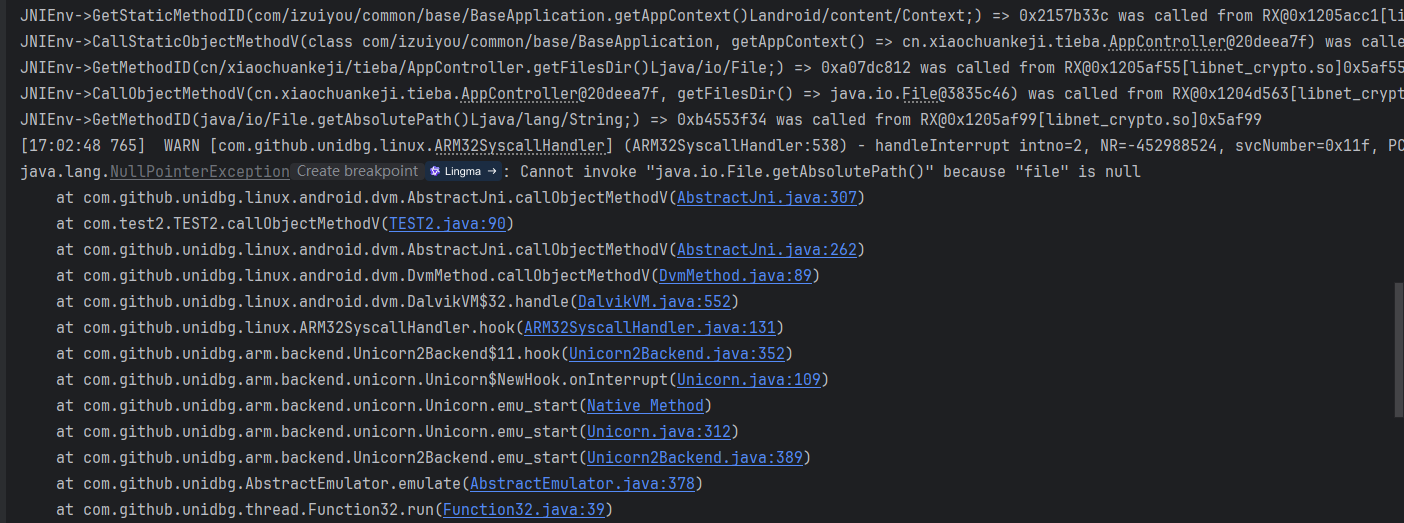Jump to TEST2.java:90 source line
Viewport: 1404px width, 523px height.
pyautogui.click(x=448, y=223)
